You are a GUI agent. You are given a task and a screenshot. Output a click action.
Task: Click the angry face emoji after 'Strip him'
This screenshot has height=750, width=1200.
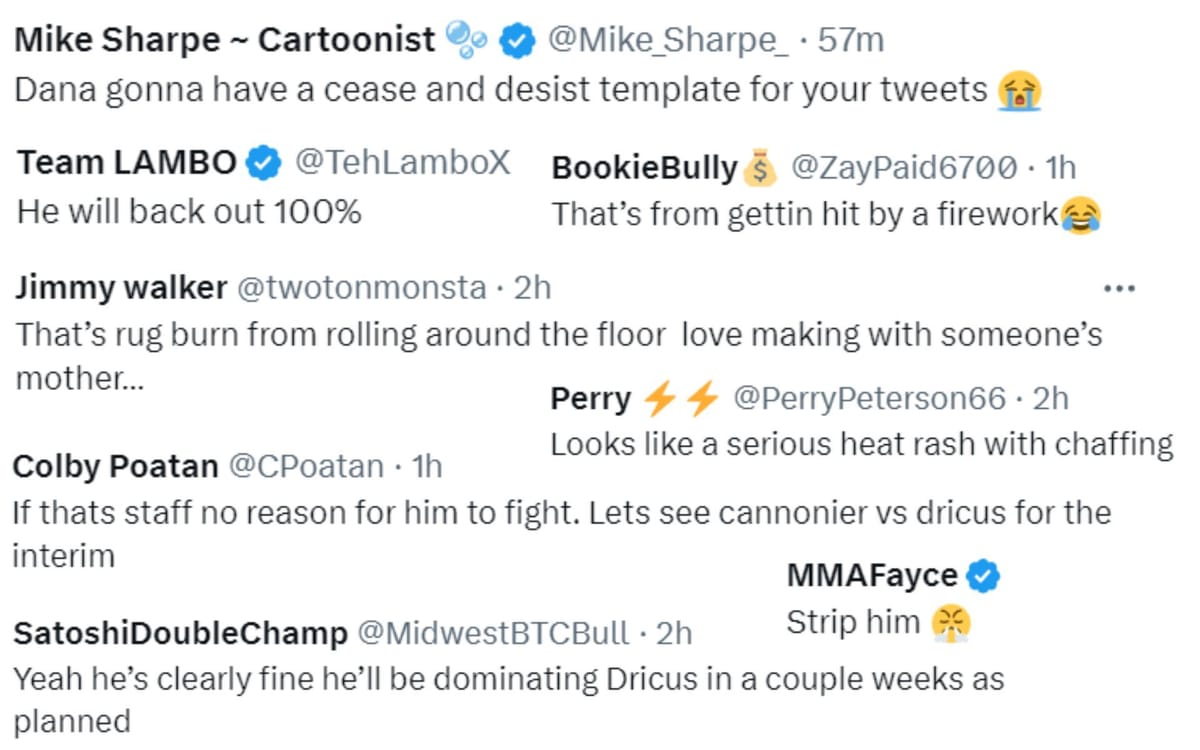(951, 623)
